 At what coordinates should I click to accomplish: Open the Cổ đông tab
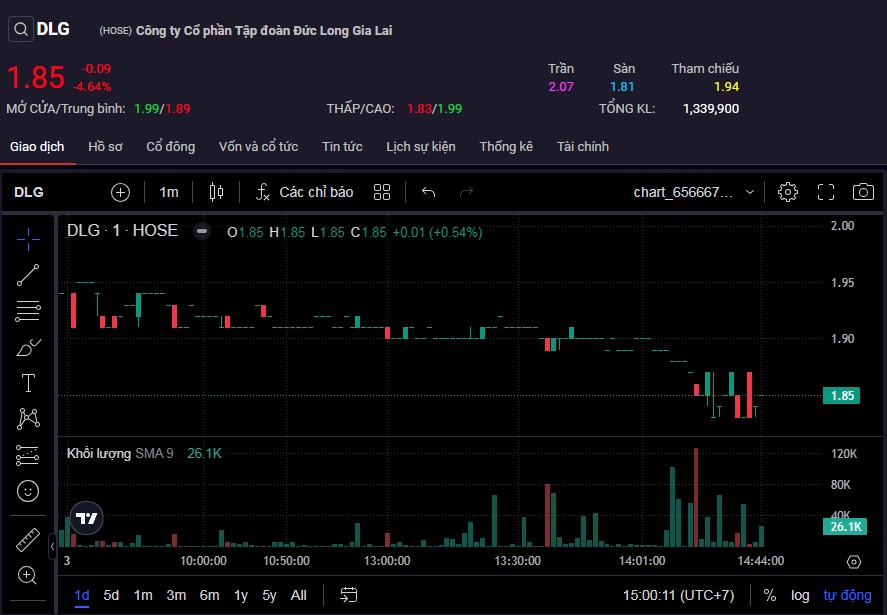pyautogui.click(x=170, y=146)
